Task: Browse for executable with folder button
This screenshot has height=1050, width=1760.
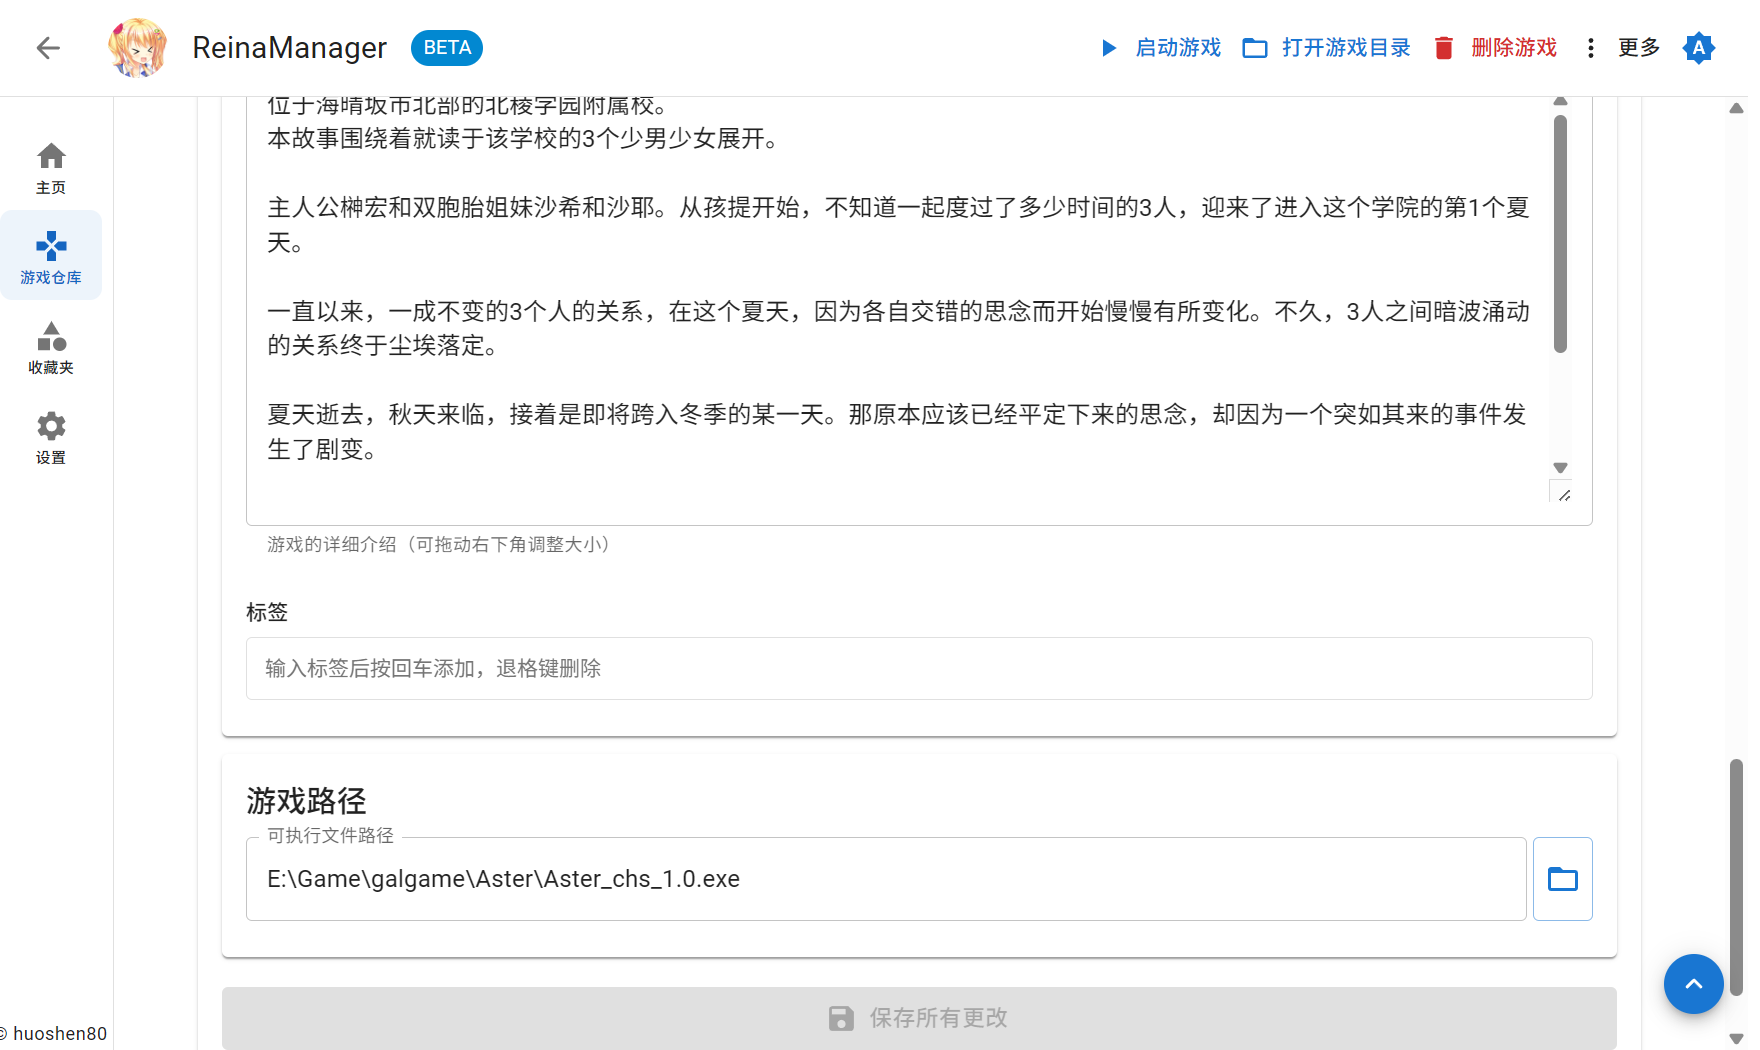Action: (1563, 879)
